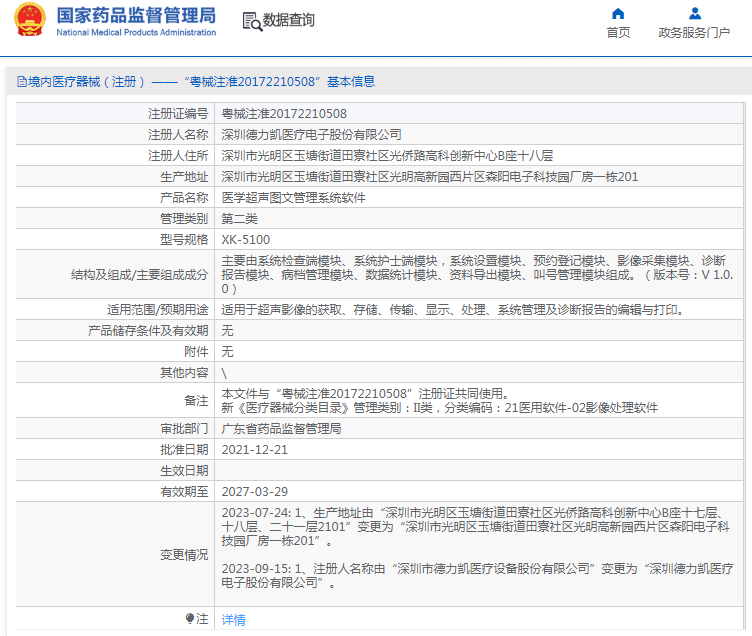Click the empty 生效日期 value cell
752x636 pixels.
[479, 471]
